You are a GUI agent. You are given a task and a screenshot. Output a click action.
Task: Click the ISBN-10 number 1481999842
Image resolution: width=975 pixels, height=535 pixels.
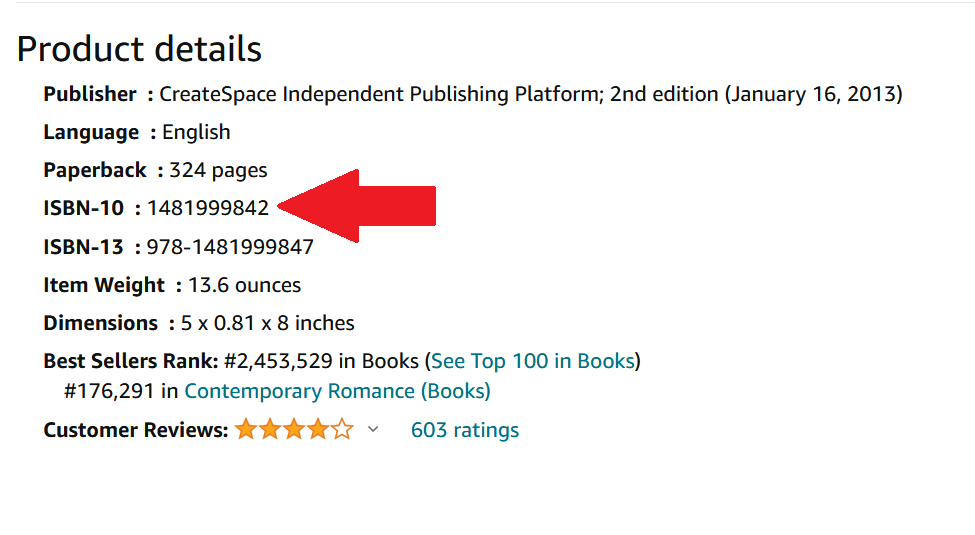tap(208, 208)
